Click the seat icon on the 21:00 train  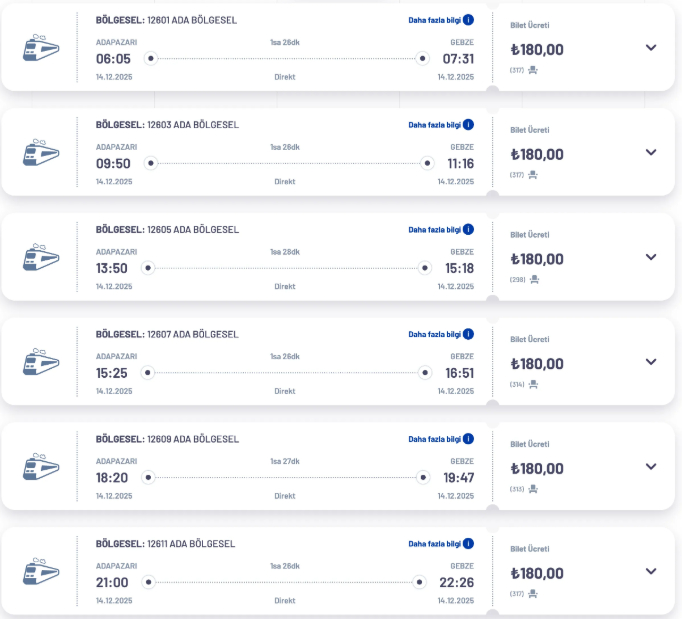pyautogui.click(x=533, y=594)
